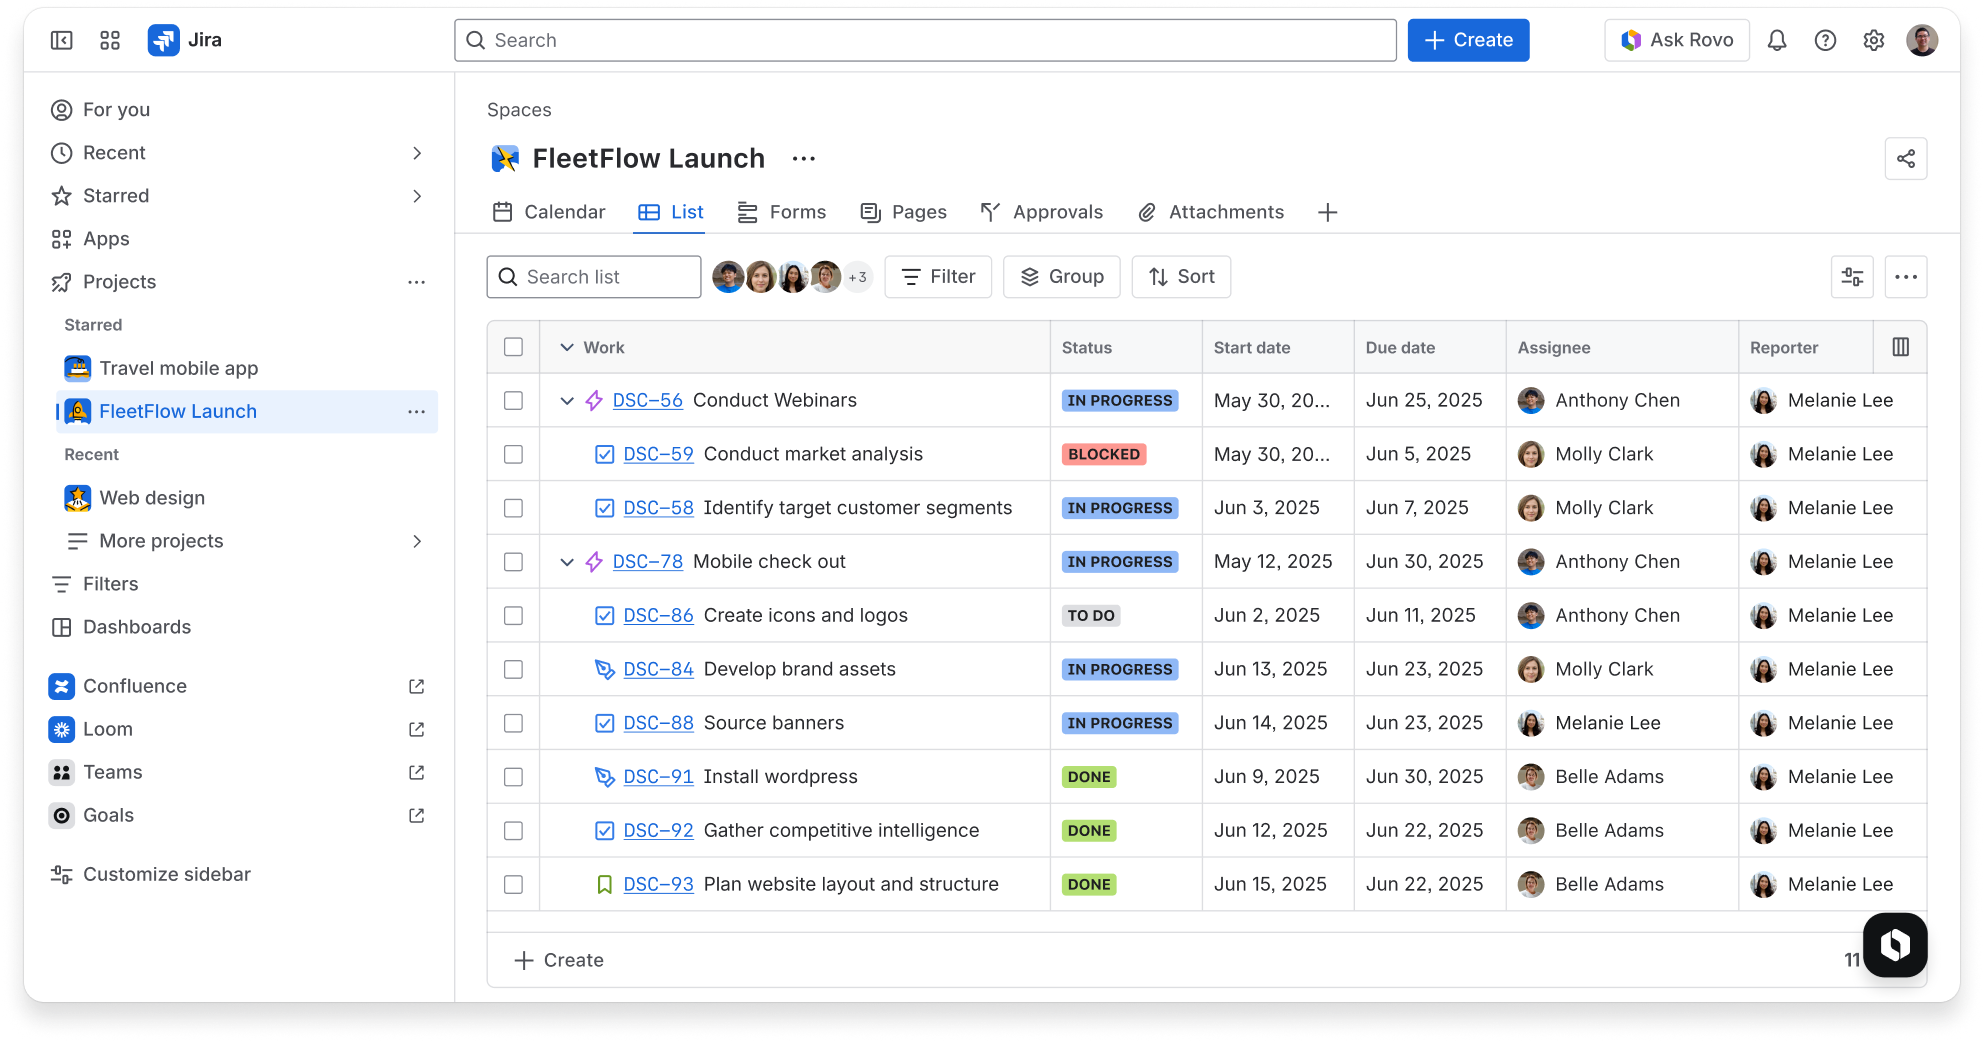Screen dimensions: 1984x1042
Task: Focus the top Search field
Action: click(x=925, y=40)
